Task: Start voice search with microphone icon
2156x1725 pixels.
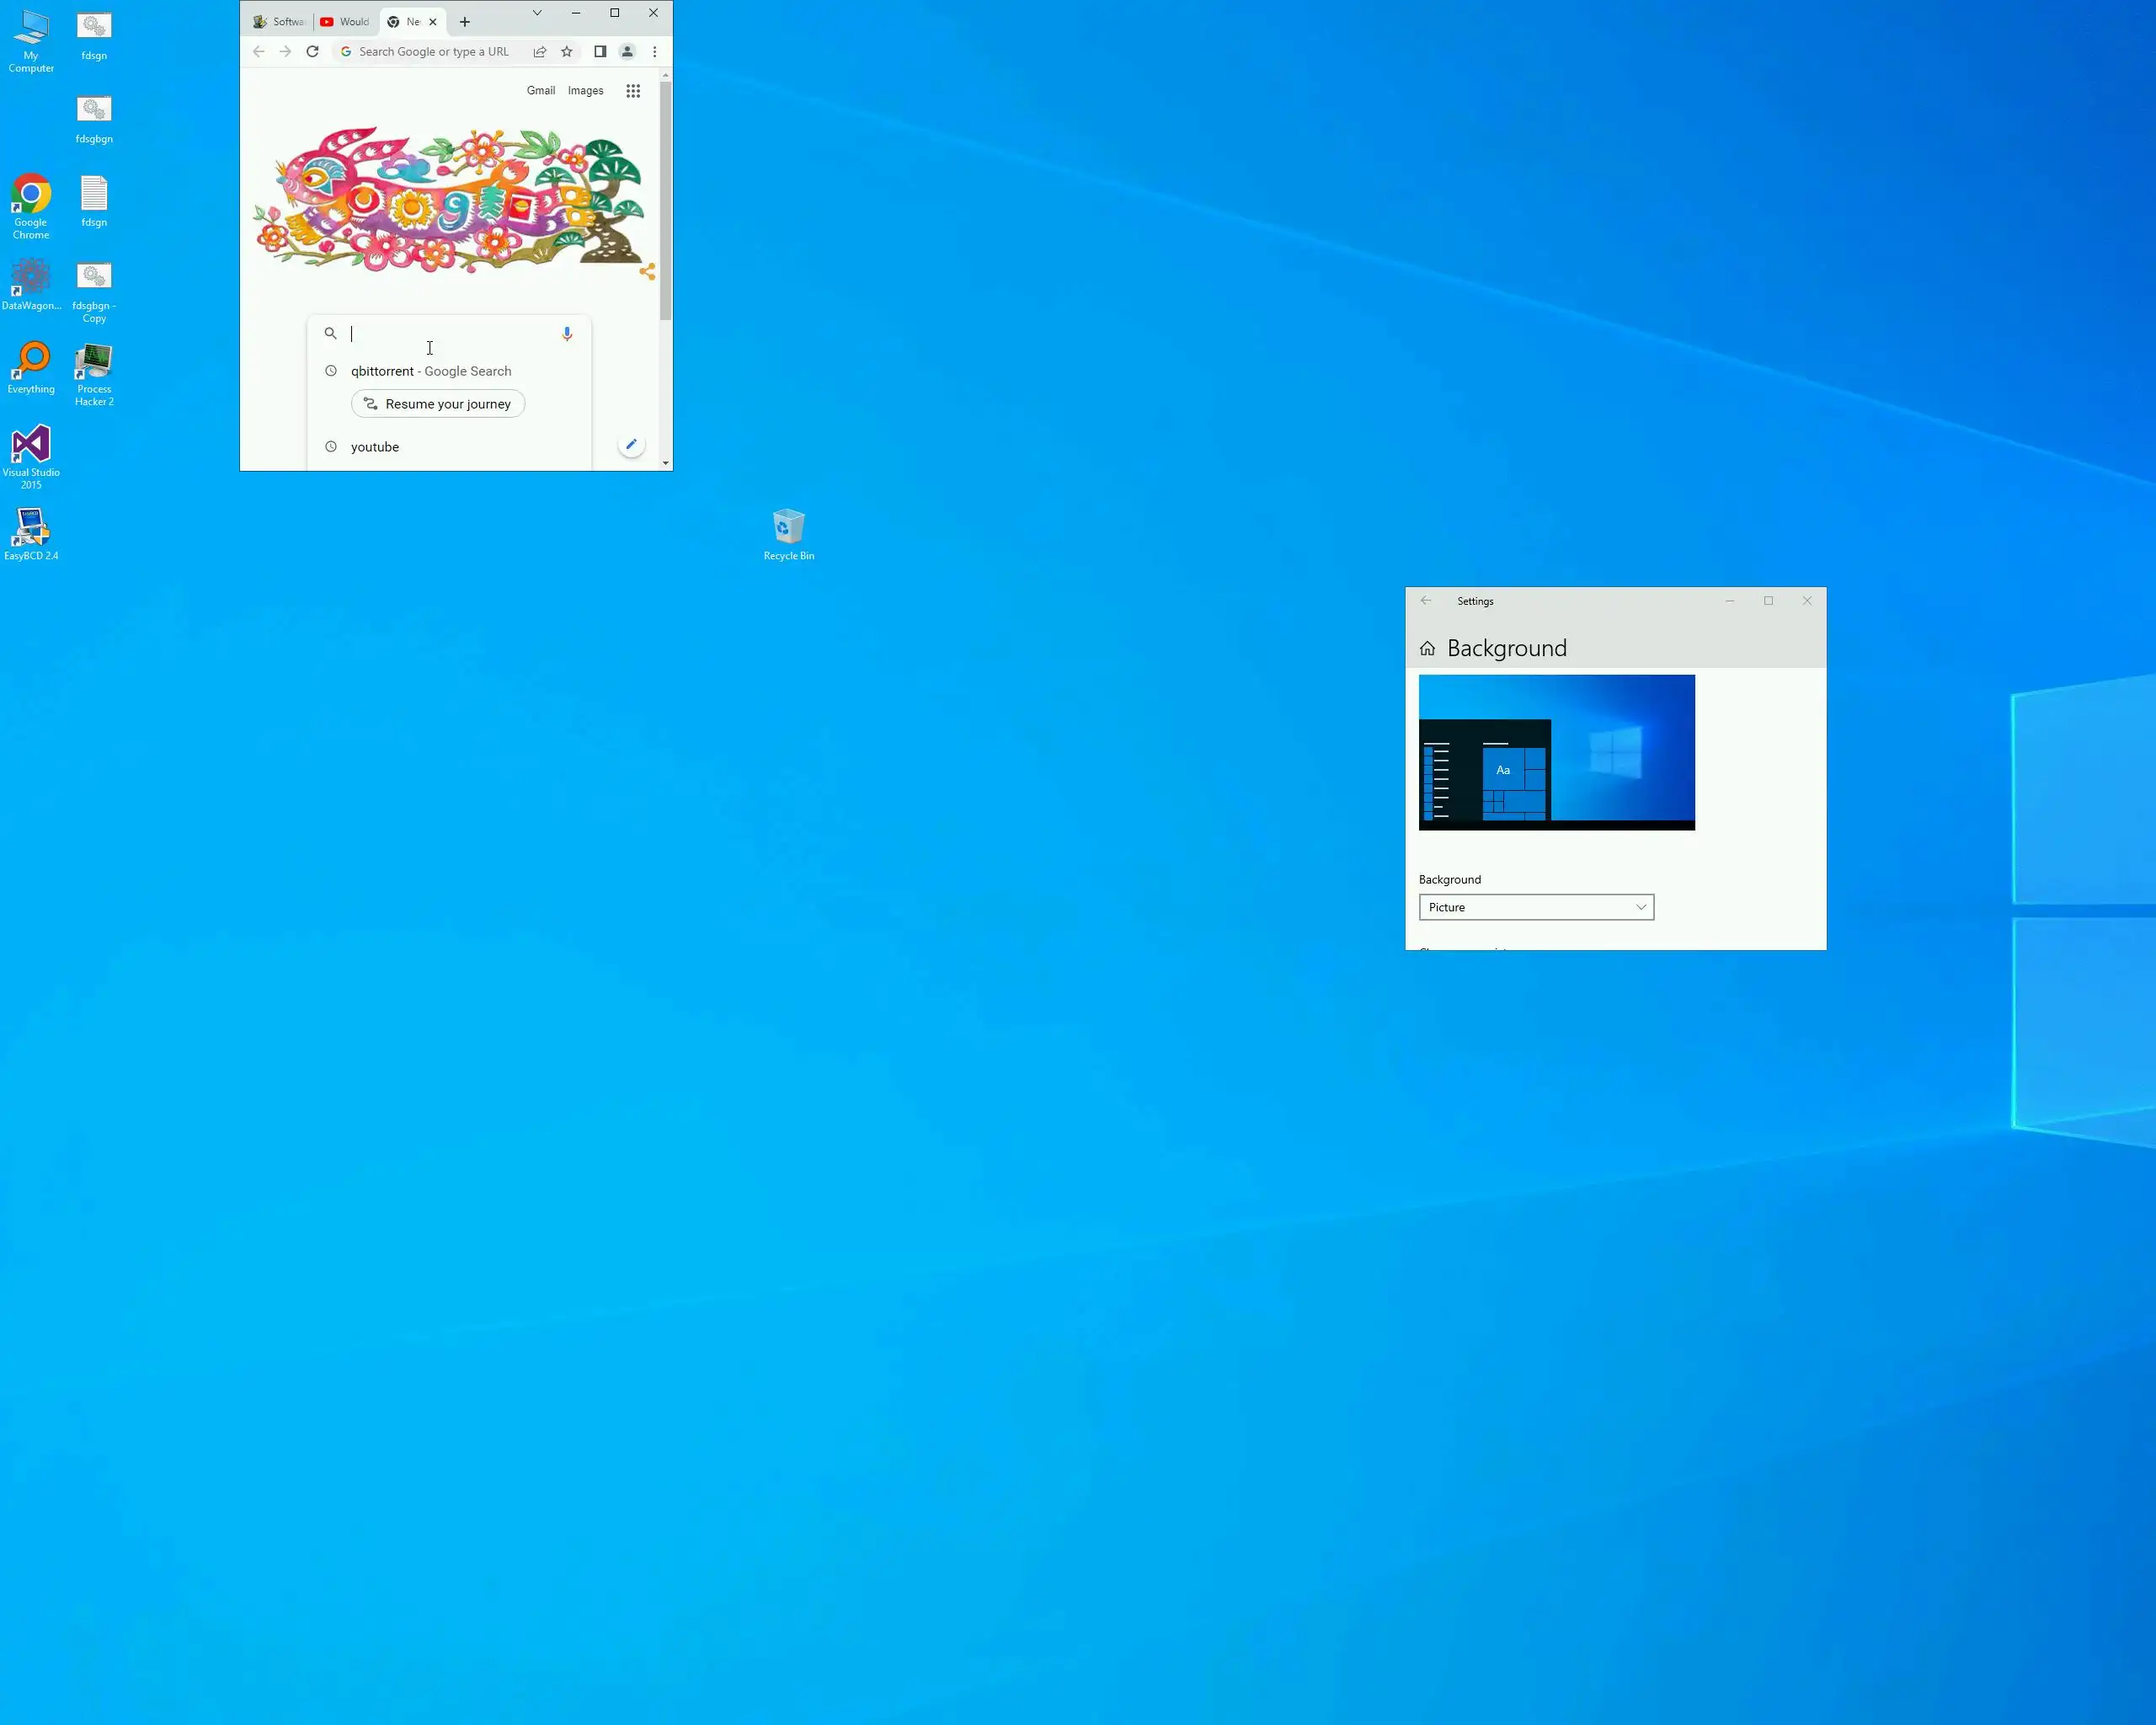Action: coord(567,334)
